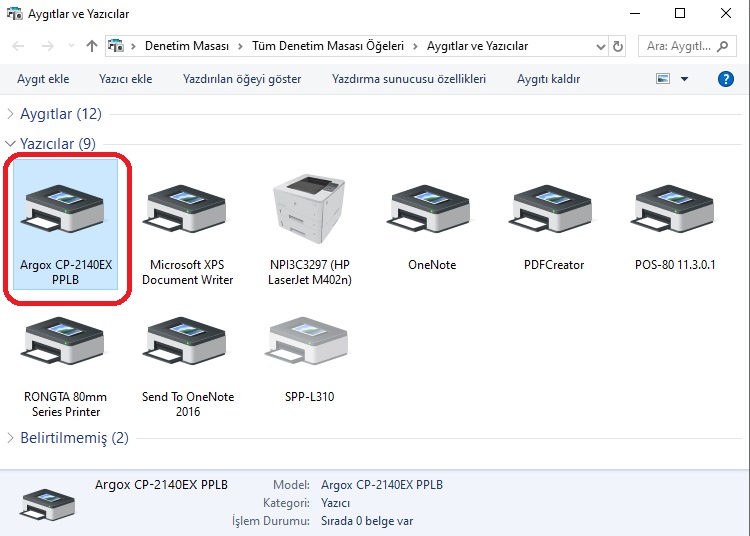The width and height of the screenshot is (750, 536).
Task: Select Send To OneNote 2016 printer
Action: [187, 346]
